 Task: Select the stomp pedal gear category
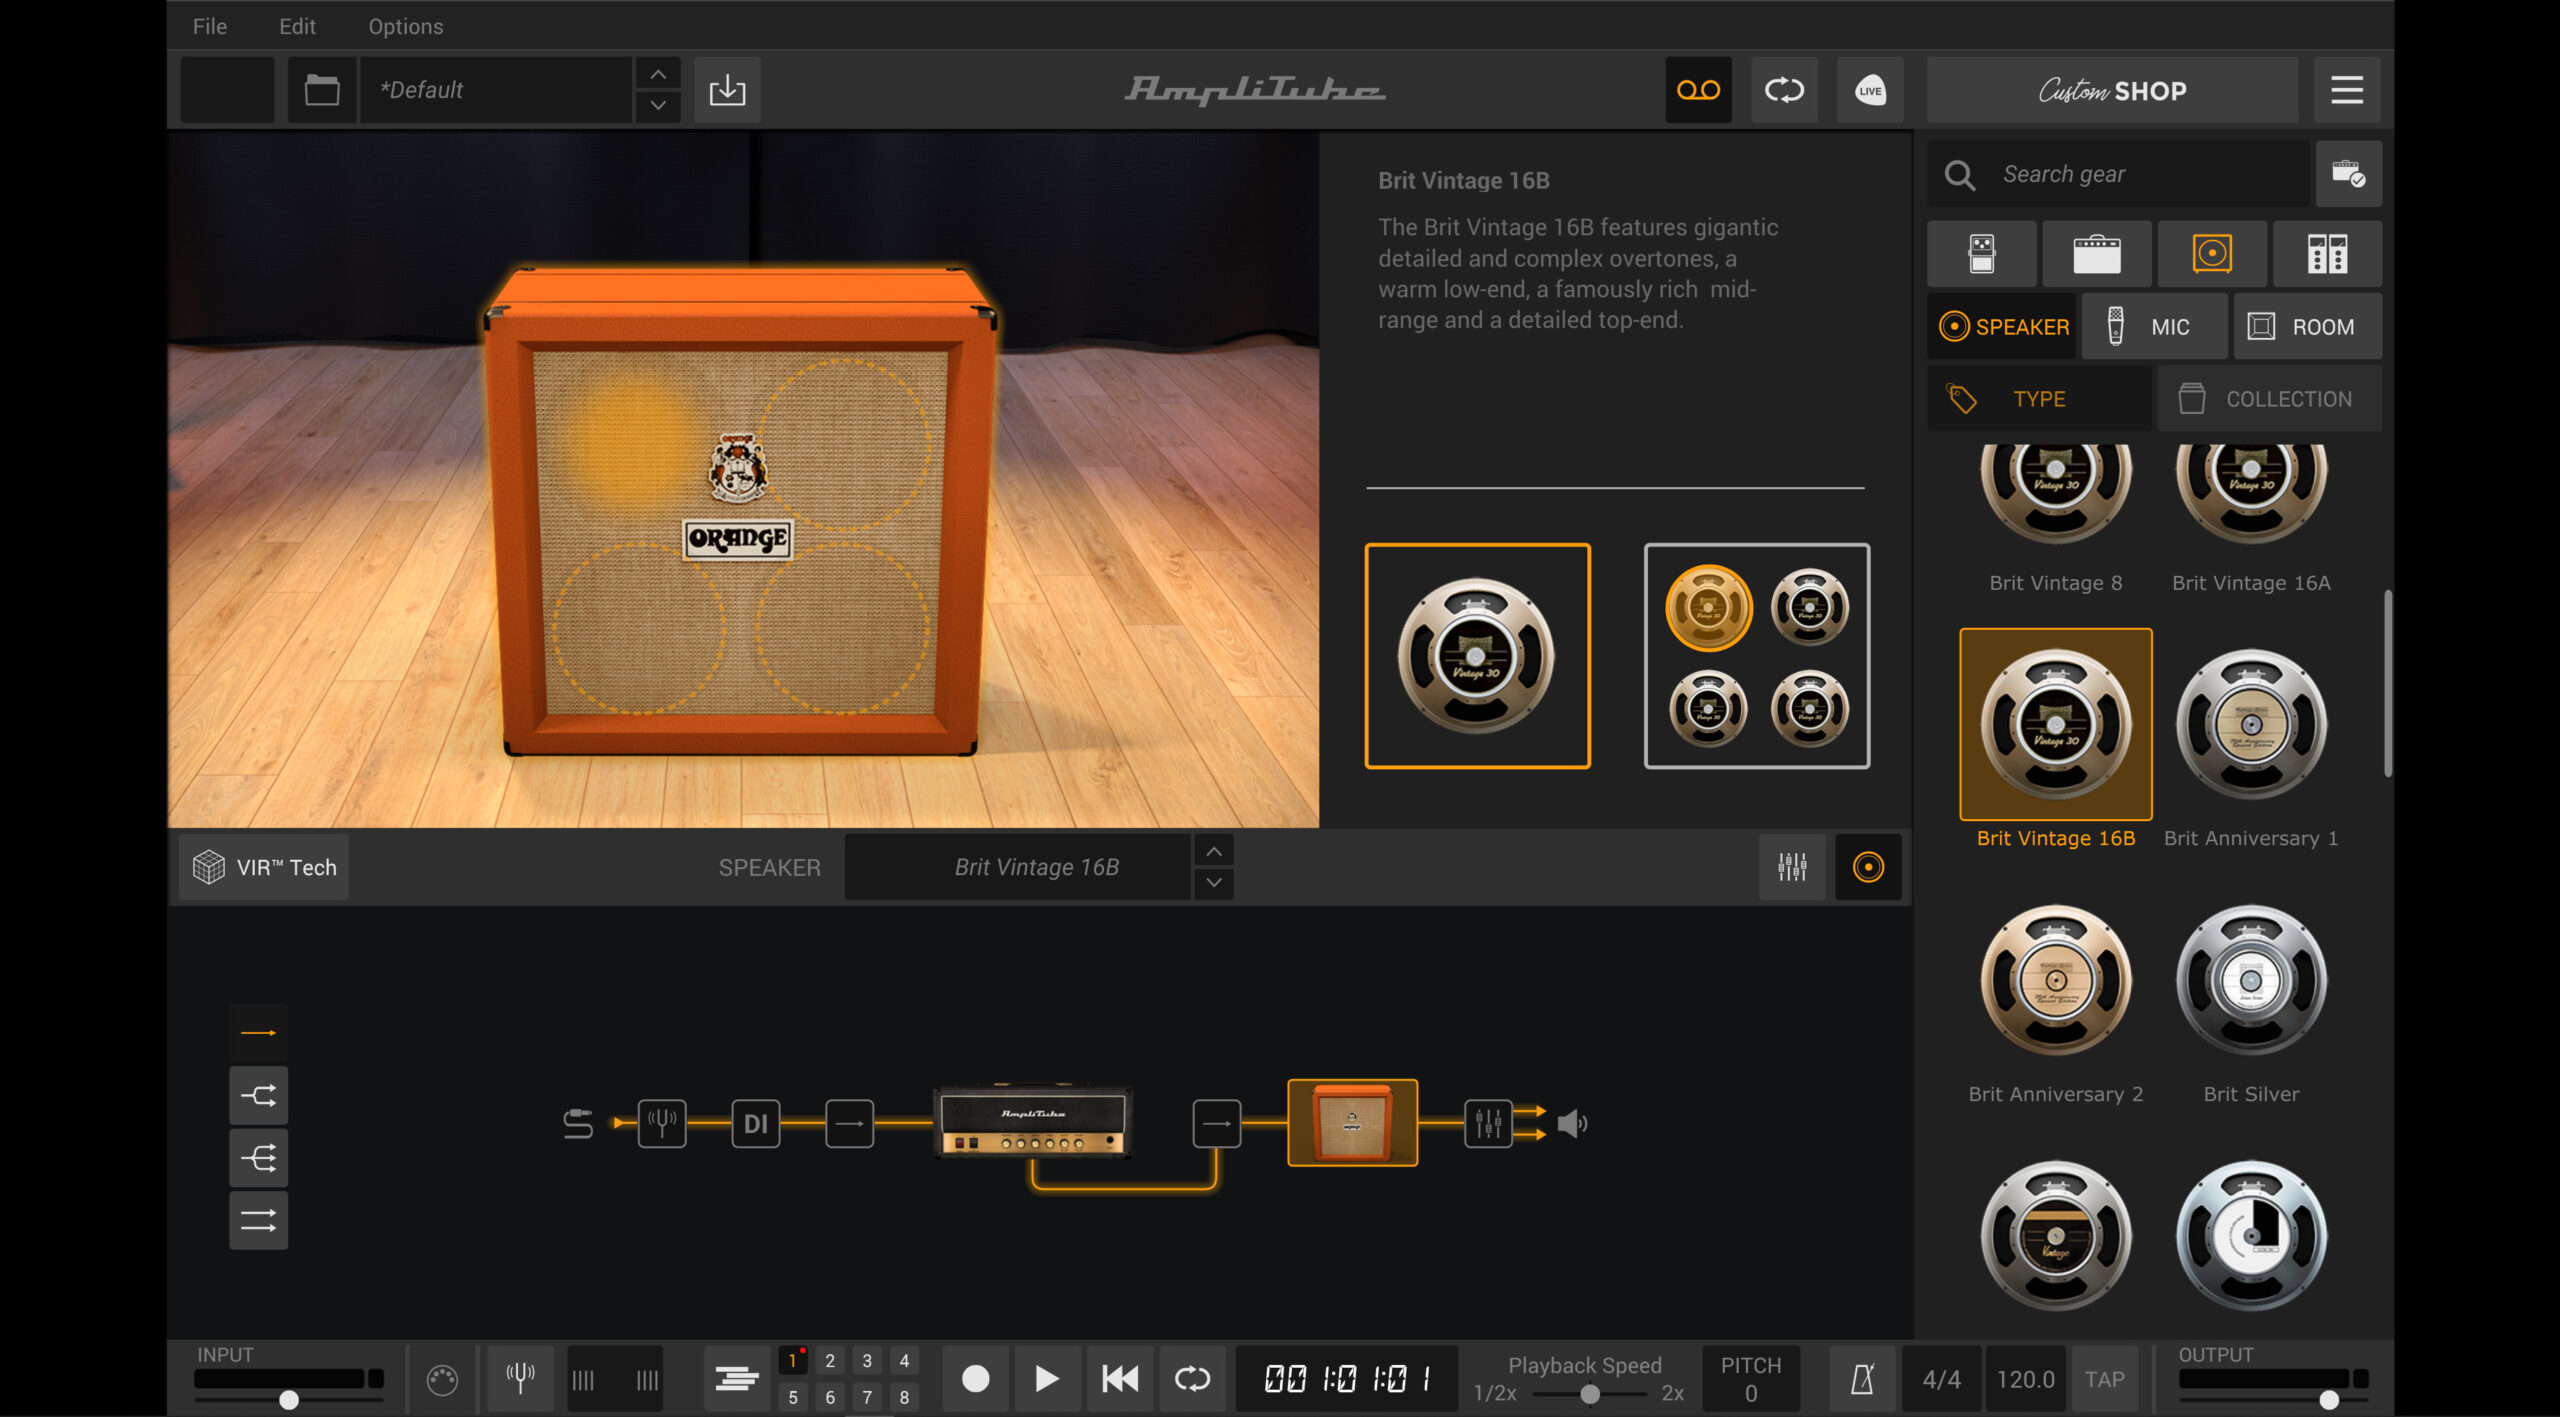point(1981,254)
